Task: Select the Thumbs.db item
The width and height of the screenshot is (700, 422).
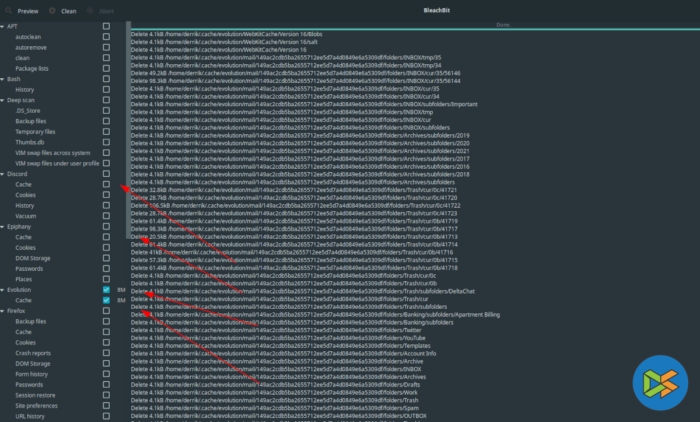Action: (x=29, y=142)
